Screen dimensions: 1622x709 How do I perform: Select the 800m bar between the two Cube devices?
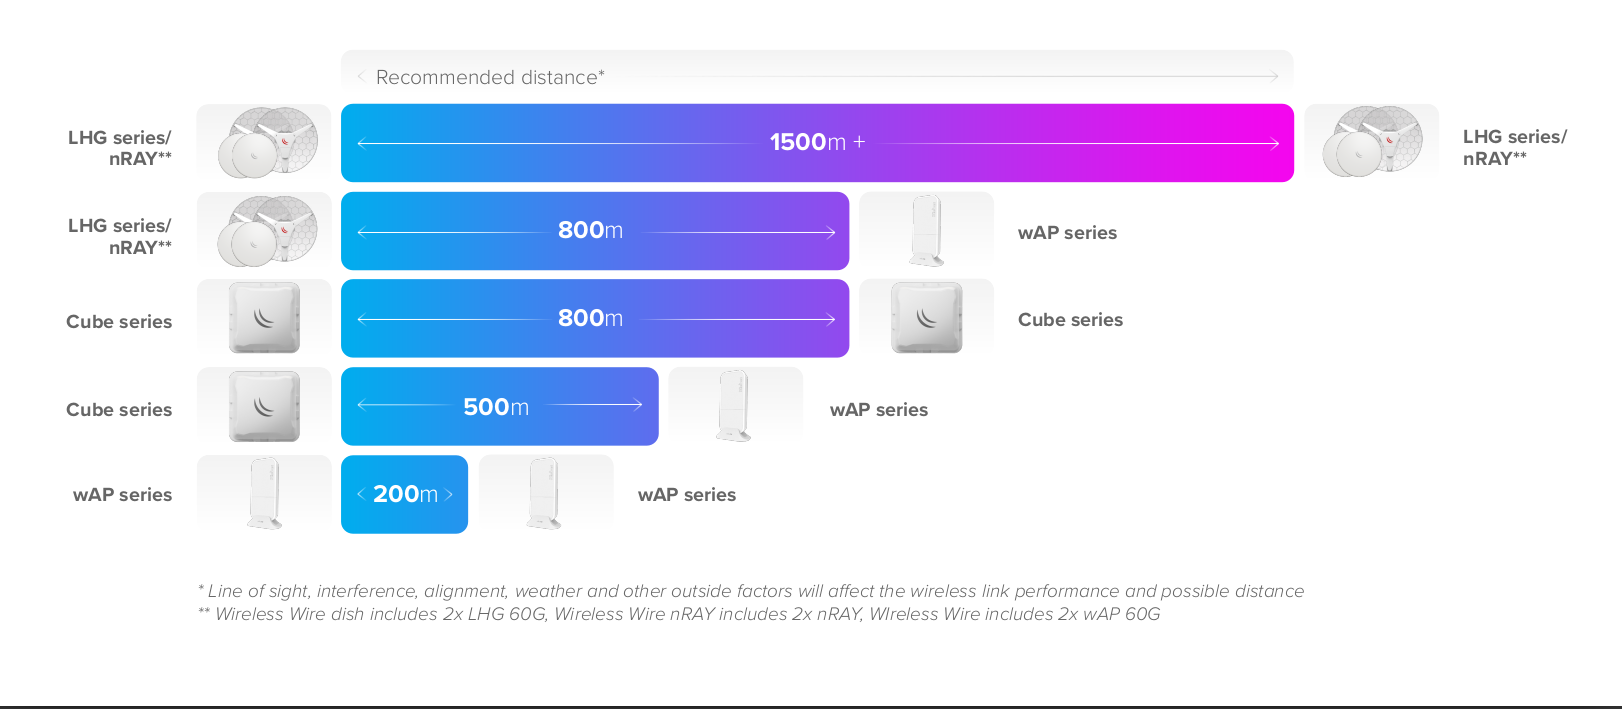coord(595,318)
